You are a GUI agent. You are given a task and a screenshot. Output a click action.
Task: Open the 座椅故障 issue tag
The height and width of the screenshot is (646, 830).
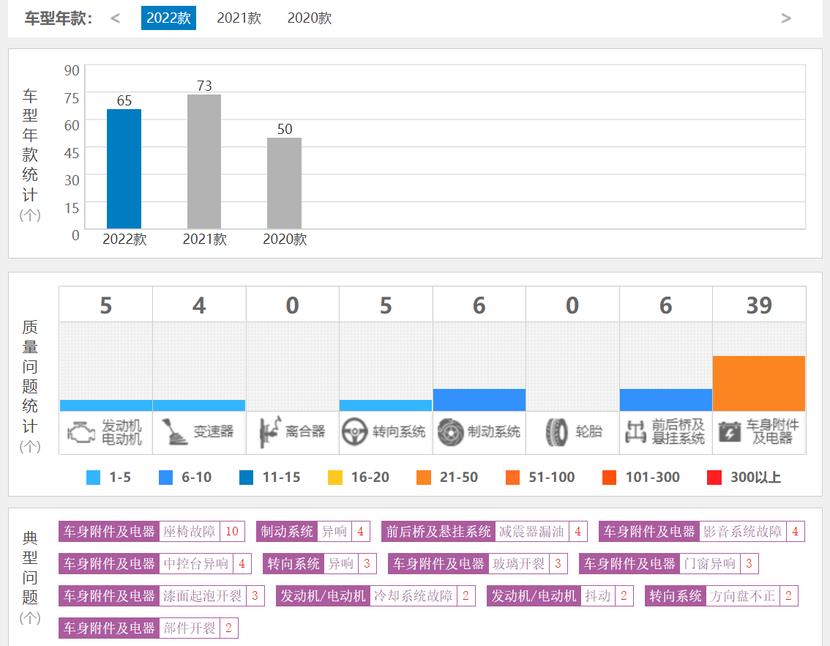(151, 532)
